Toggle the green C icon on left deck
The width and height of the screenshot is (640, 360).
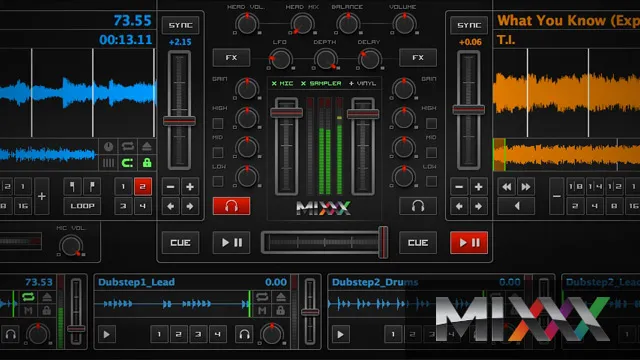tap(127, 163)
